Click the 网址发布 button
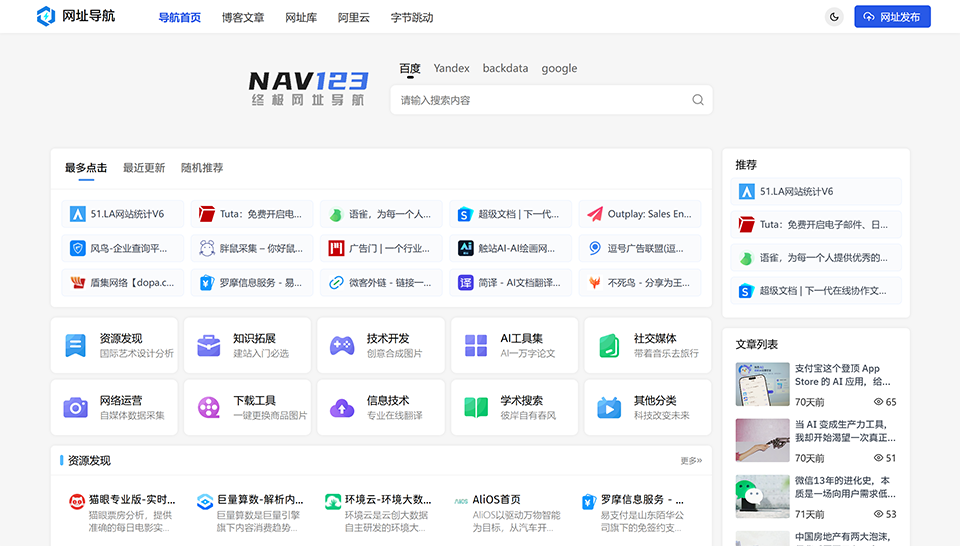Screen dimensions: 960x546 pyautogui.click(x=892, y=17)
